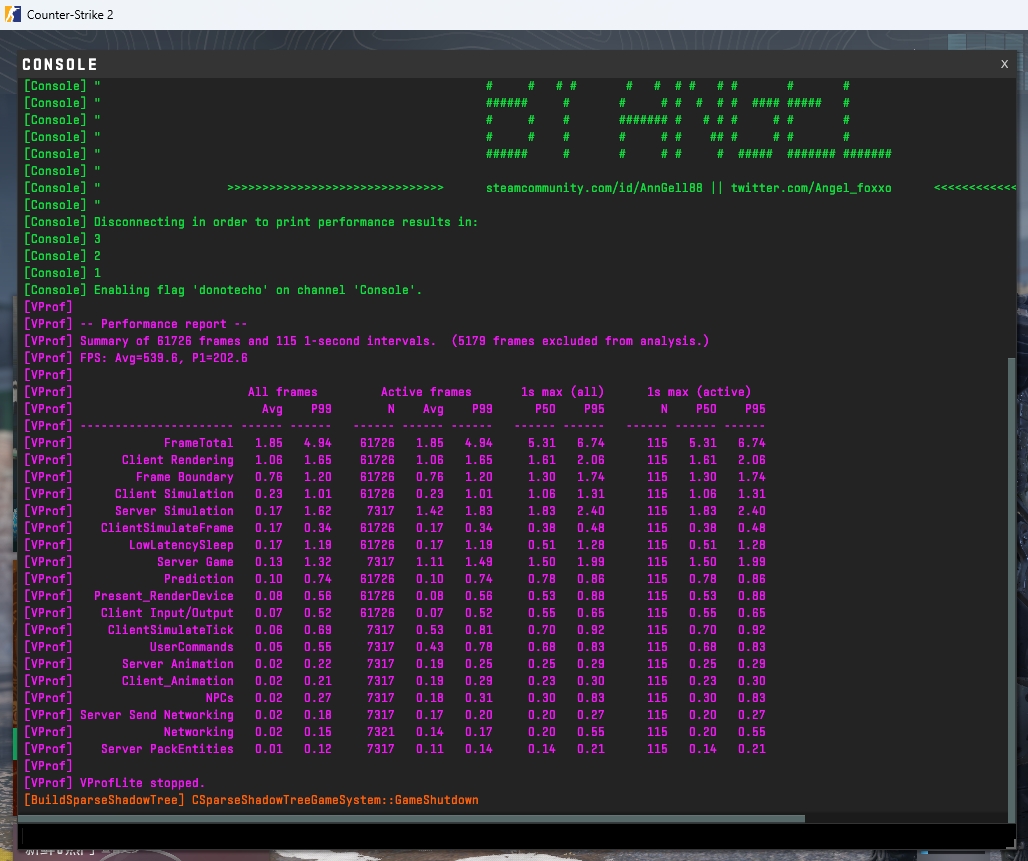This screenshot has width=1028, height=861.
Task: Click the 'Enabling flag donotecho' console line
Action: tap(224, 290)
